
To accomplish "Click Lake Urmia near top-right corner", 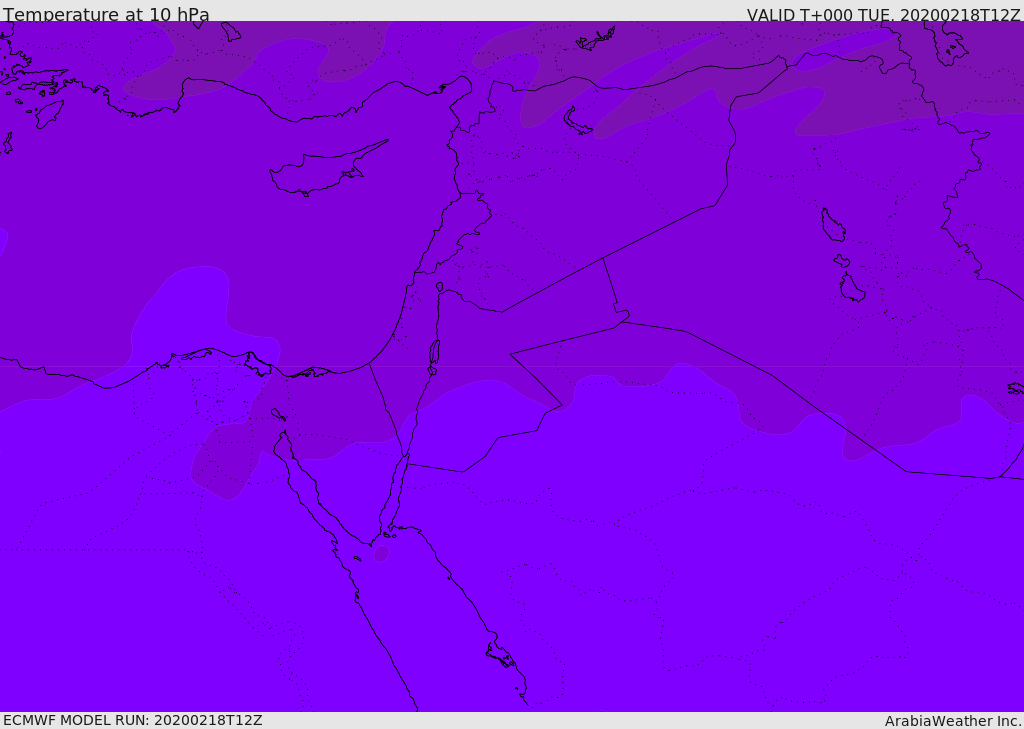I will pos(946,42).
